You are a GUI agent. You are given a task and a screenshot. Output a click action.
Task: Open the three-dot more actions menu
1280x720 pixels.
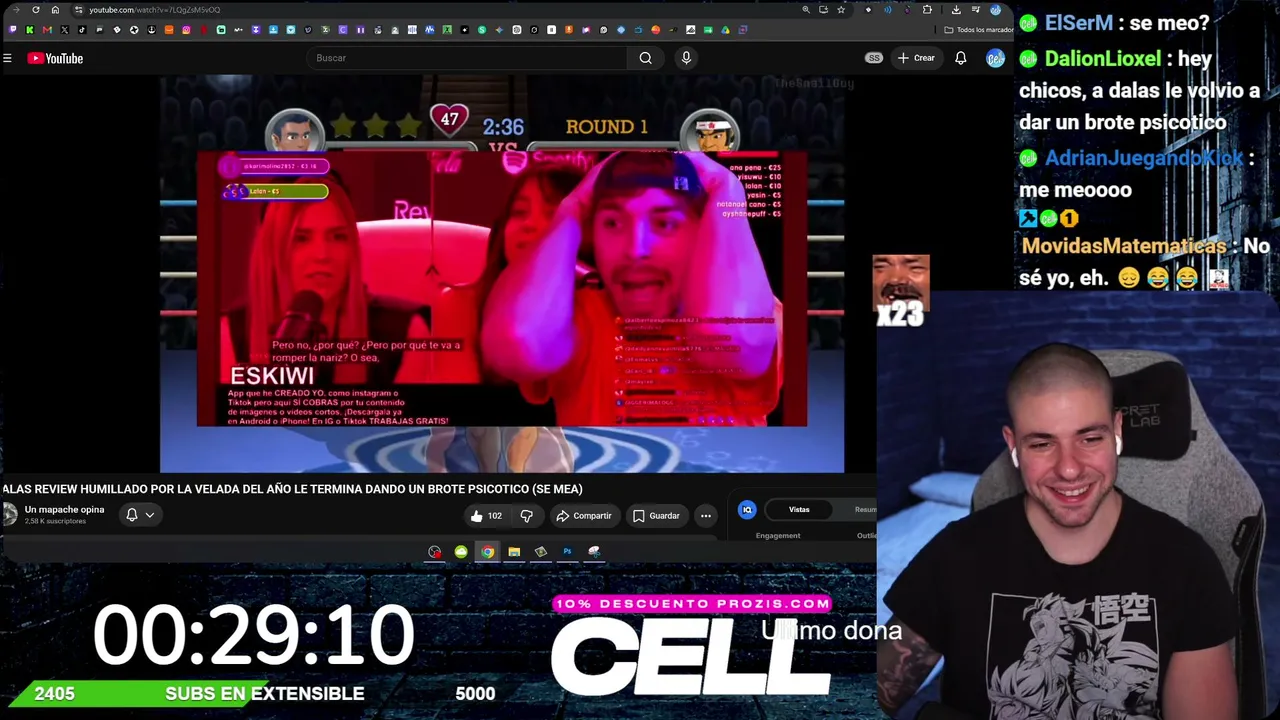pos(706,516)
